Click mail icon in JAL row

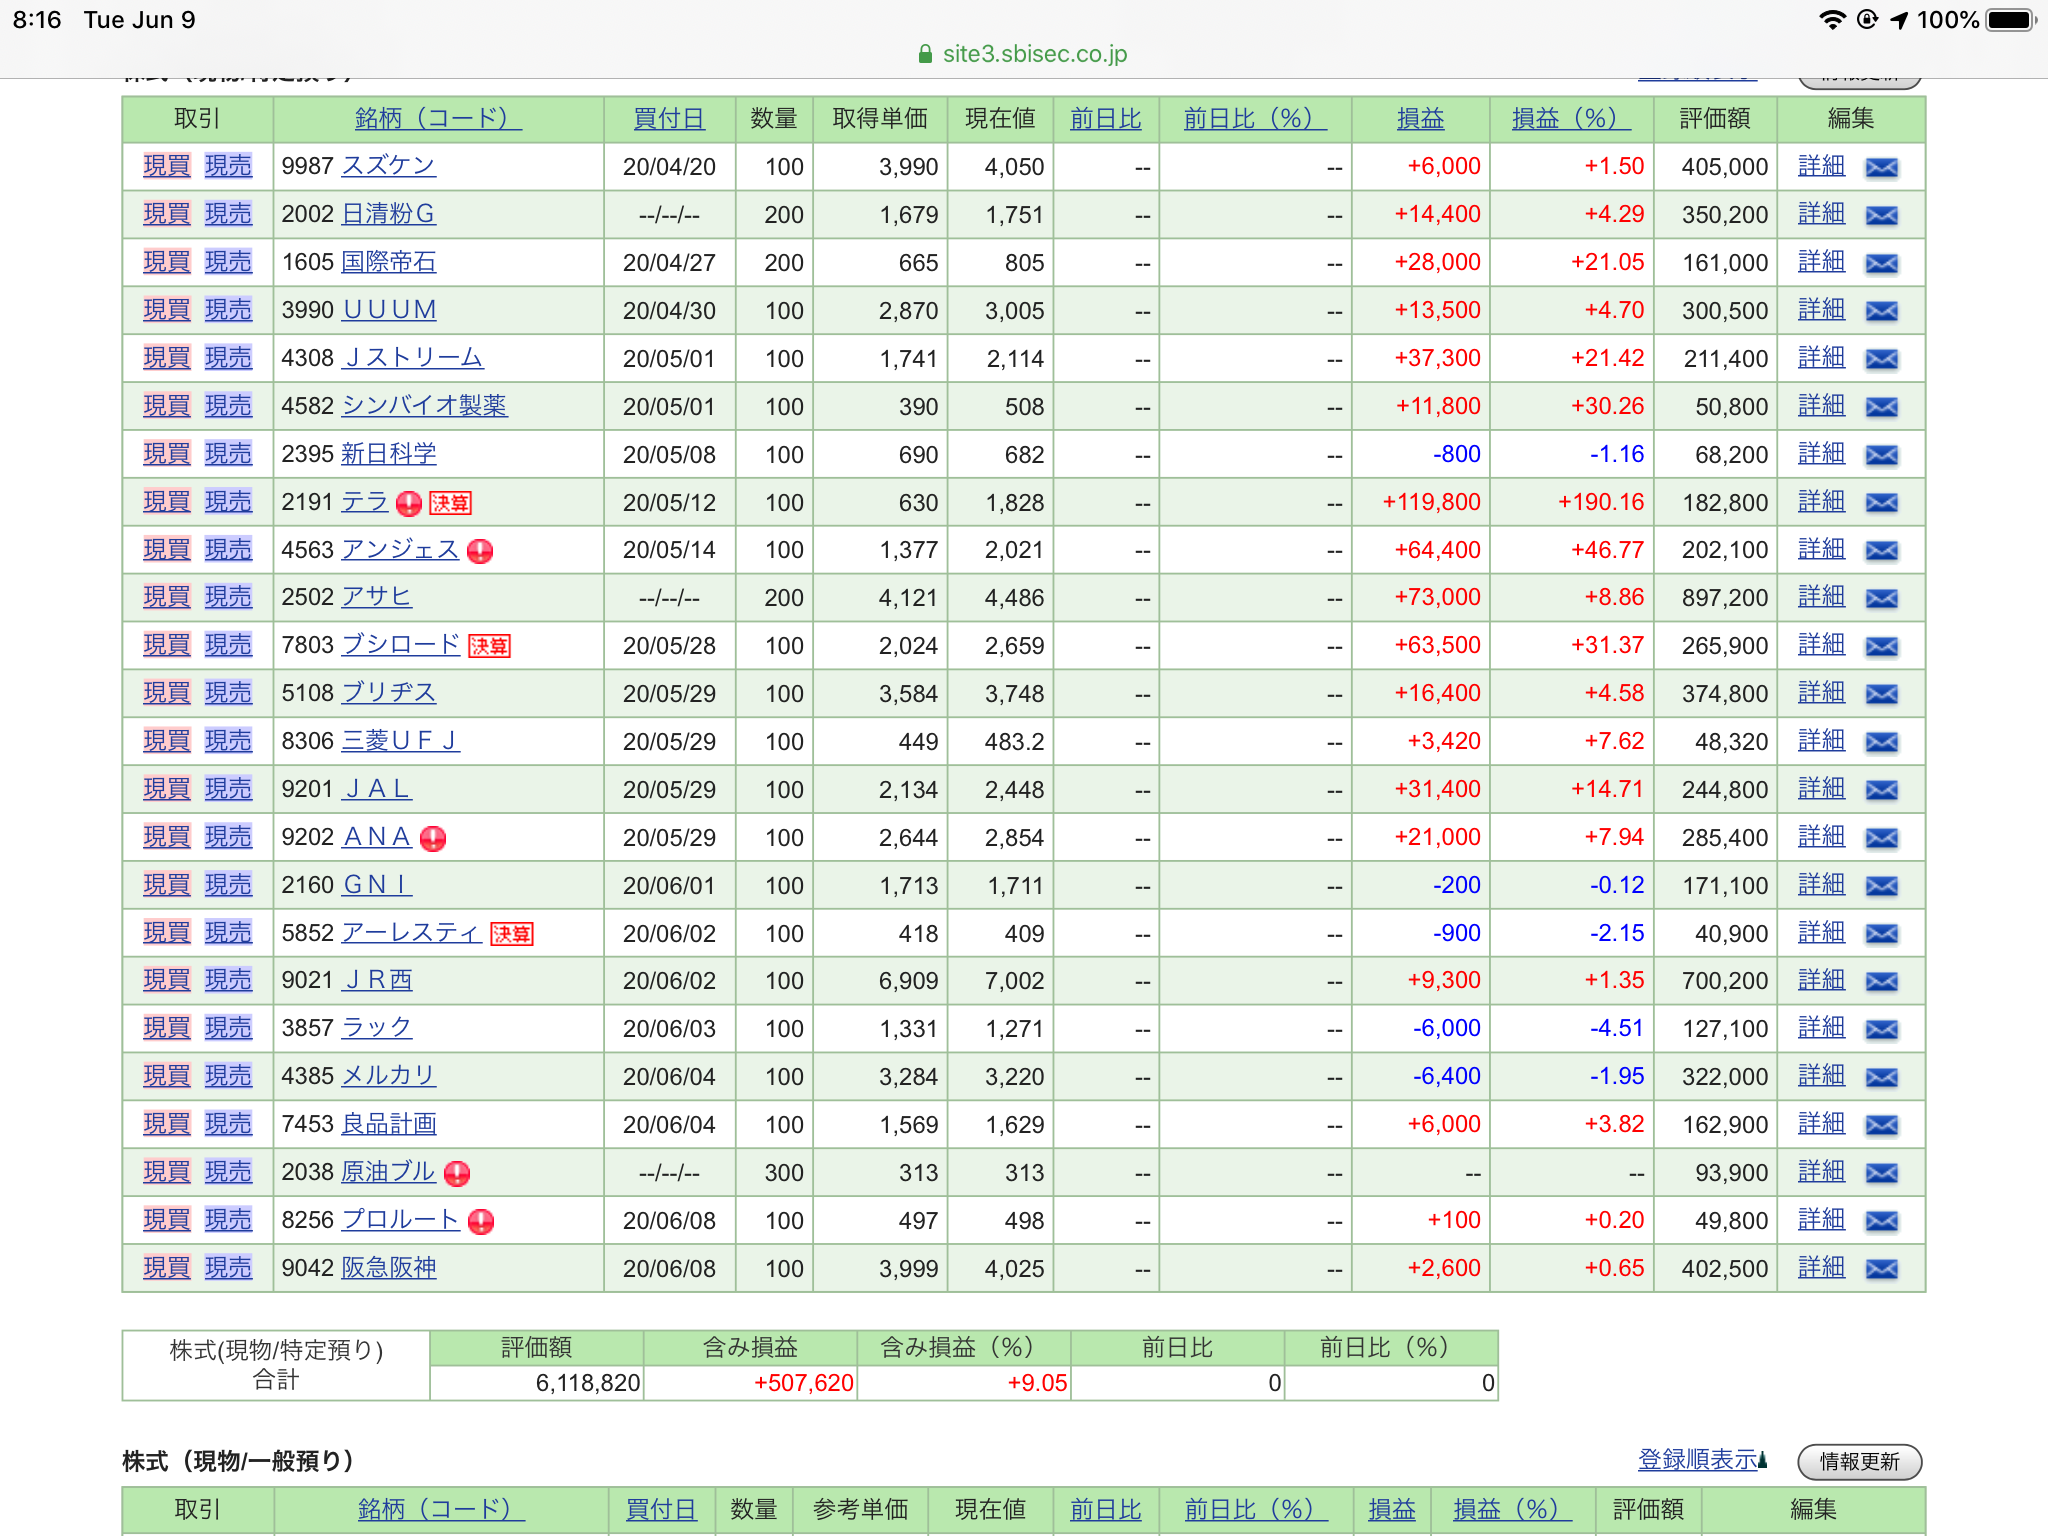tap(1881, 790)
